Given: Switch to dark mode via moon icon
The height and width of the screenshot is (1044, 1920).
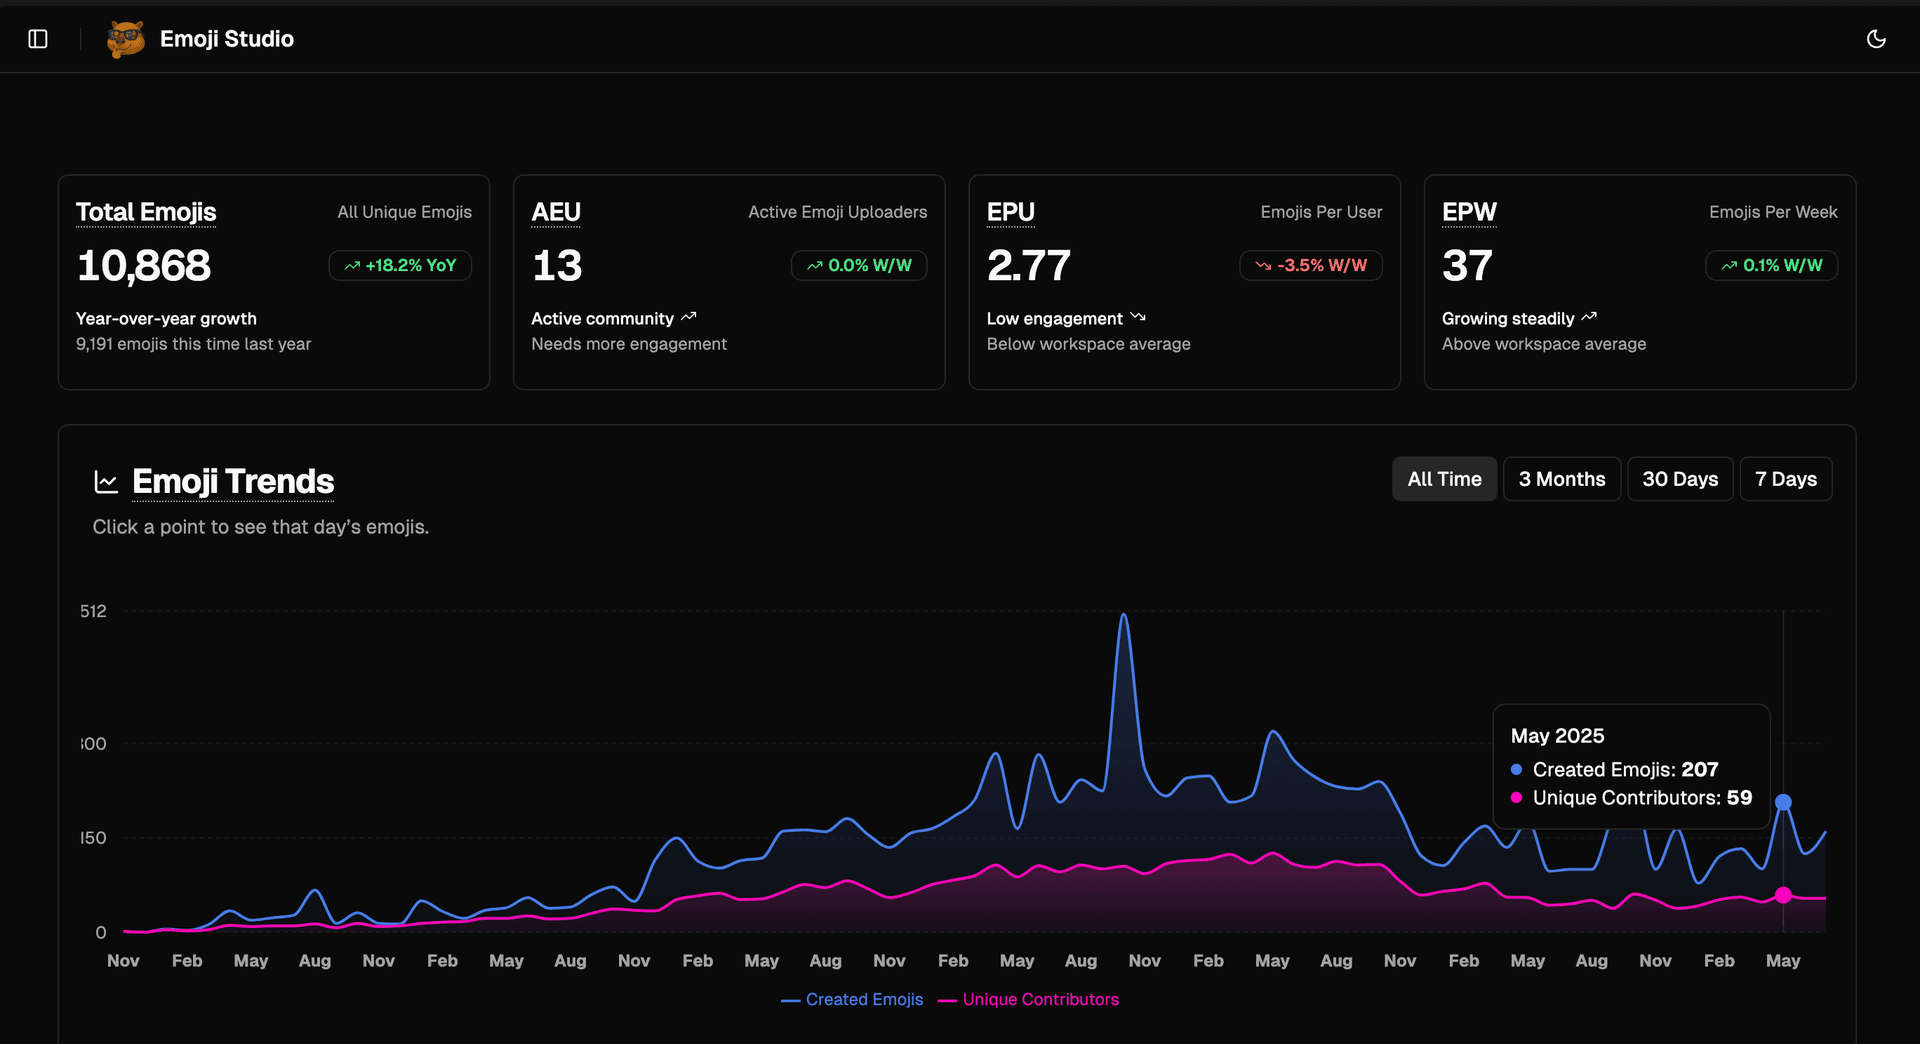Looking at the screenshot, I should 1876,39.
